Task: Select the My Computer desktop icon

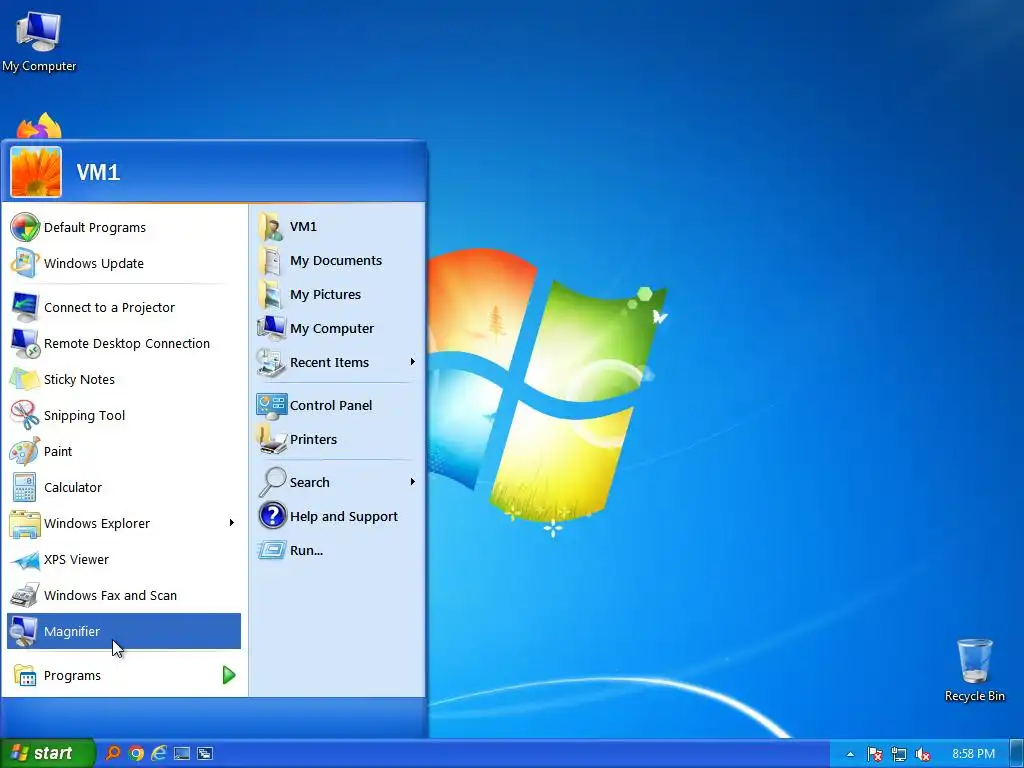Action: (x=39, y=41)
